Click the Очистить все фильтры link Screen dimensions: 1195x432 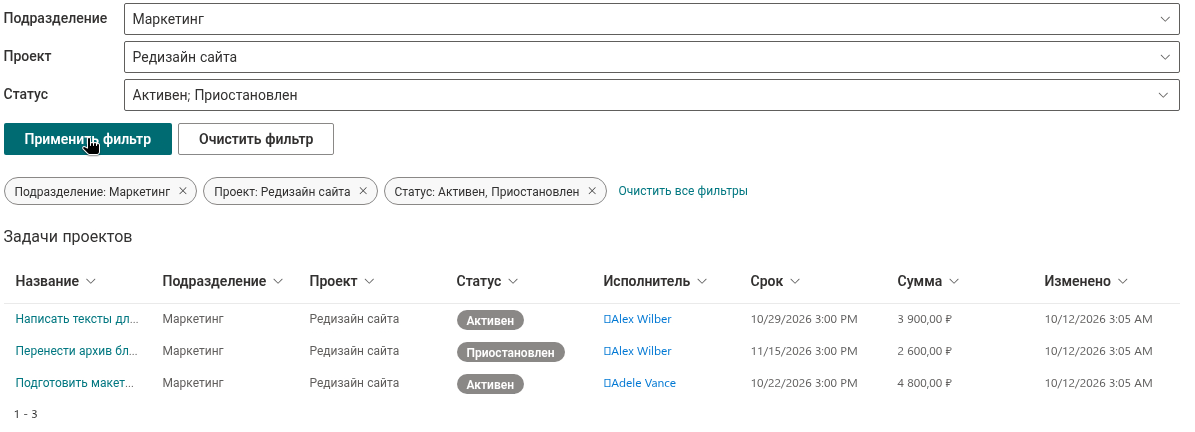tap(683, 190)
